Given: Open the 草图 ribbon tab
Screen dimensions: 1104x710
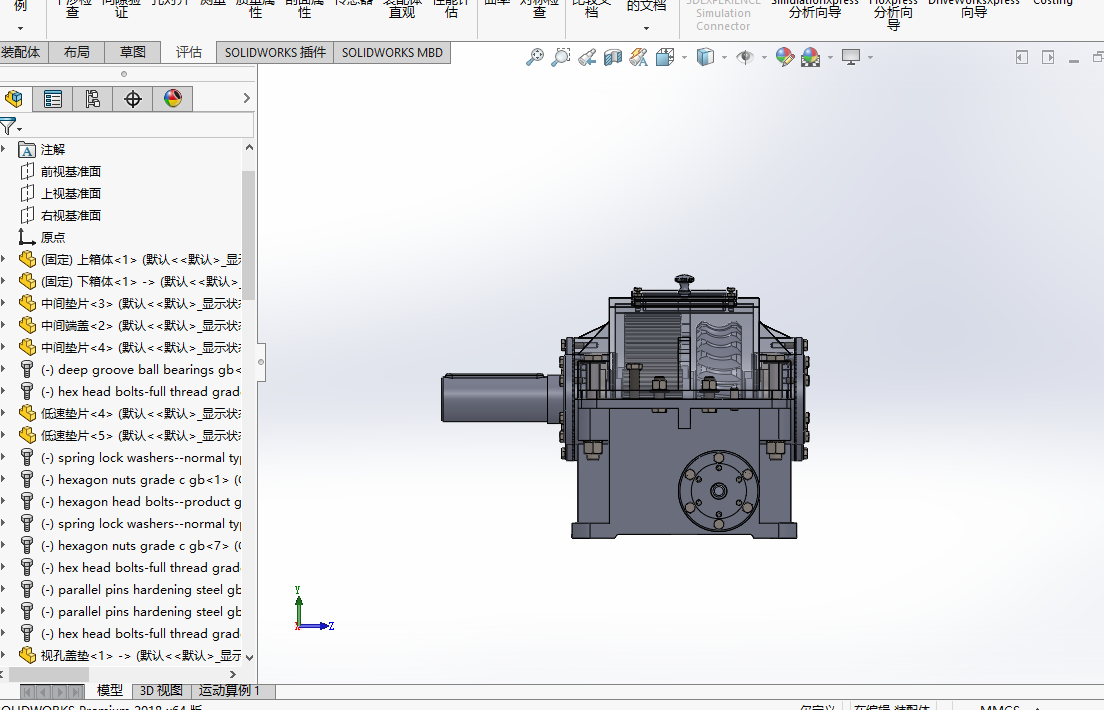Looking at the screenshot, I should pos(132,52).
